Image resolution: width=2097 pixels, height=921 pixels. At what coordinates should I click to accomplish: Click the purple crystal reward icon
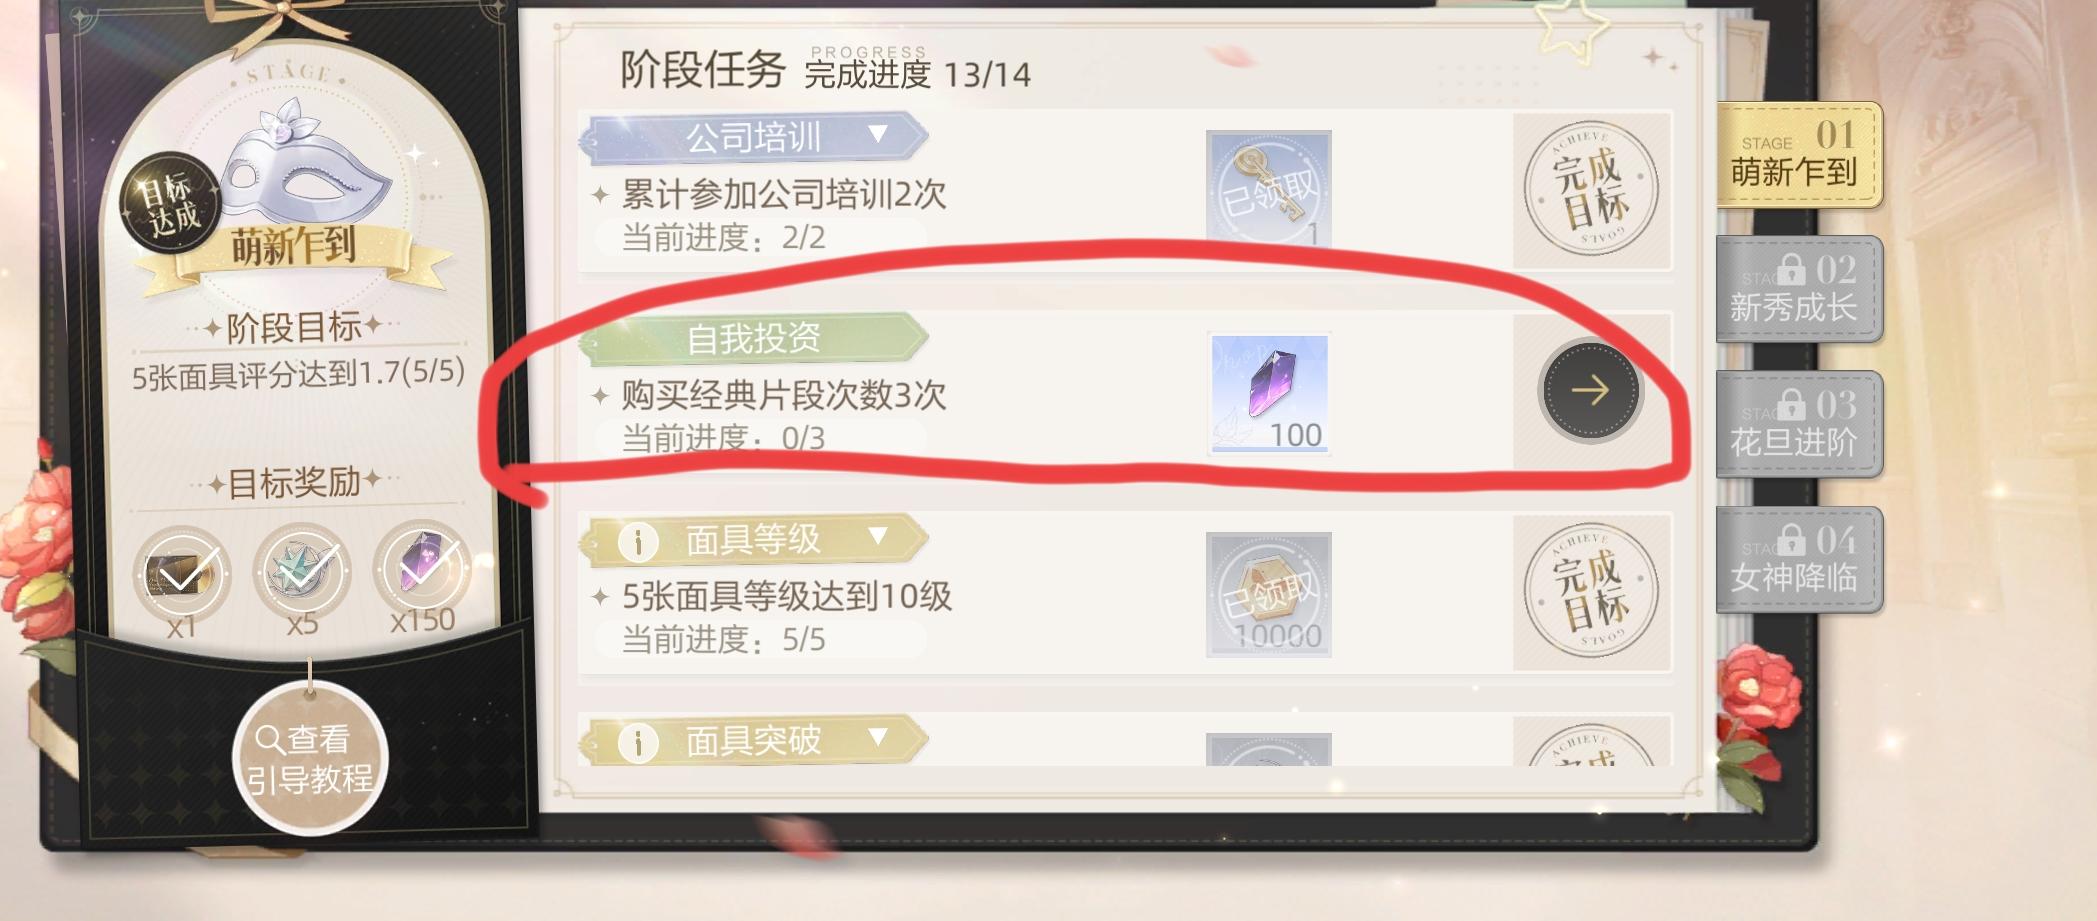tap(1269, 393)
